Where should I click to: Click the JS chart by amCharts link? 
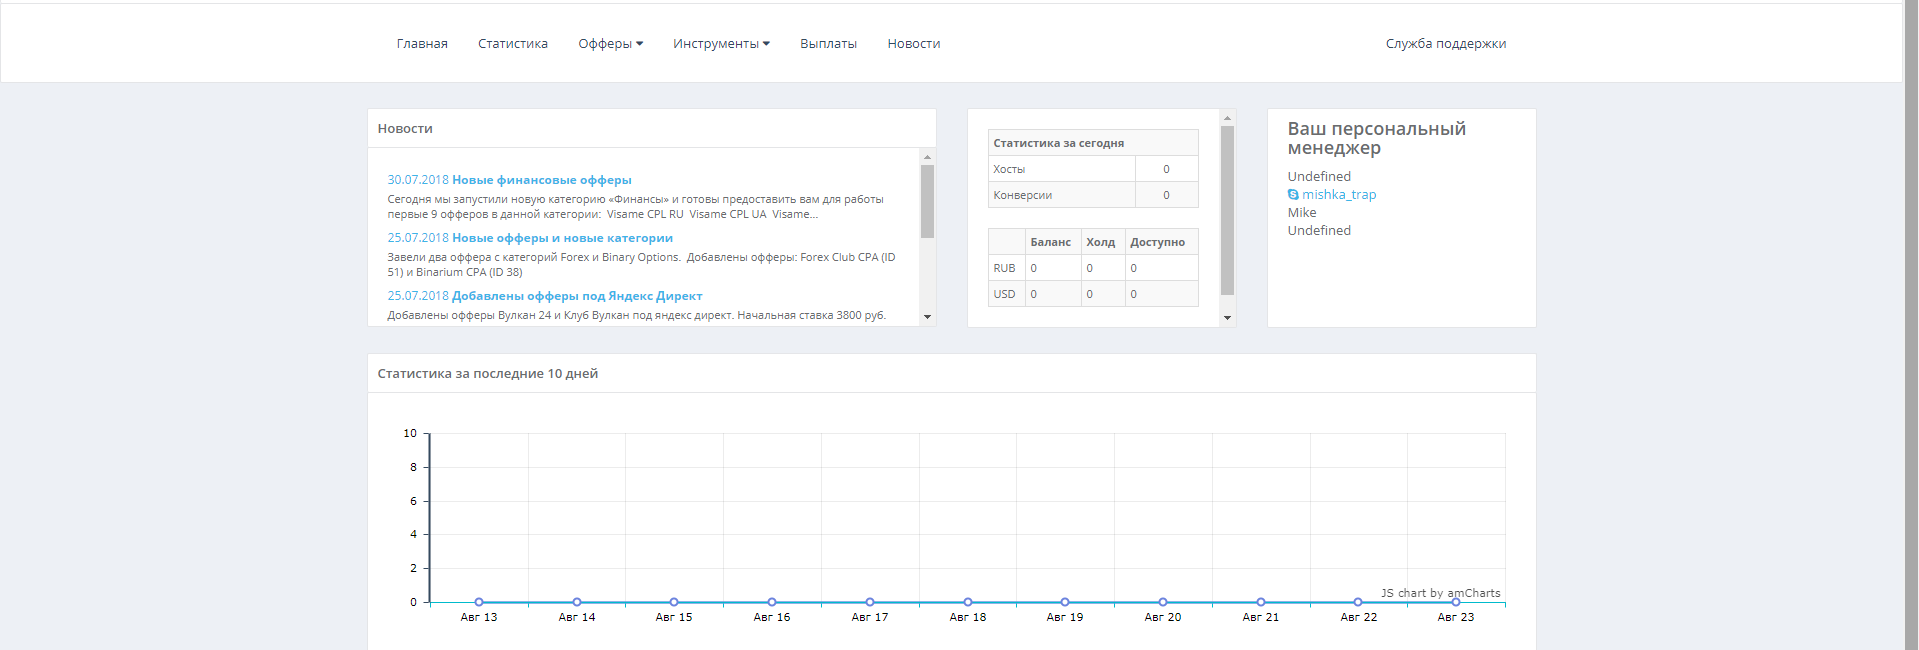pyautogui.click(x=1440, y=593)
